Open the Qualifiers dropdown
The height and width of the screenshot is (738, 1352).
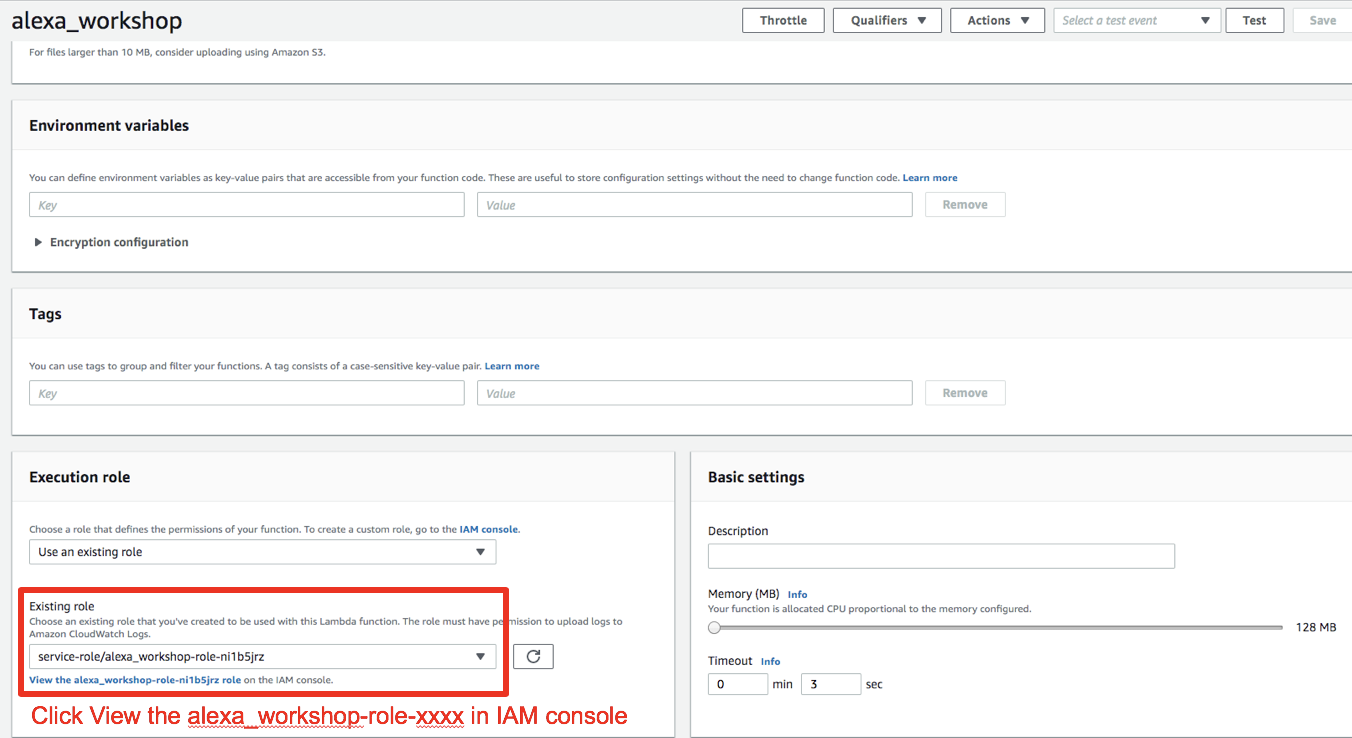point(888,20)
